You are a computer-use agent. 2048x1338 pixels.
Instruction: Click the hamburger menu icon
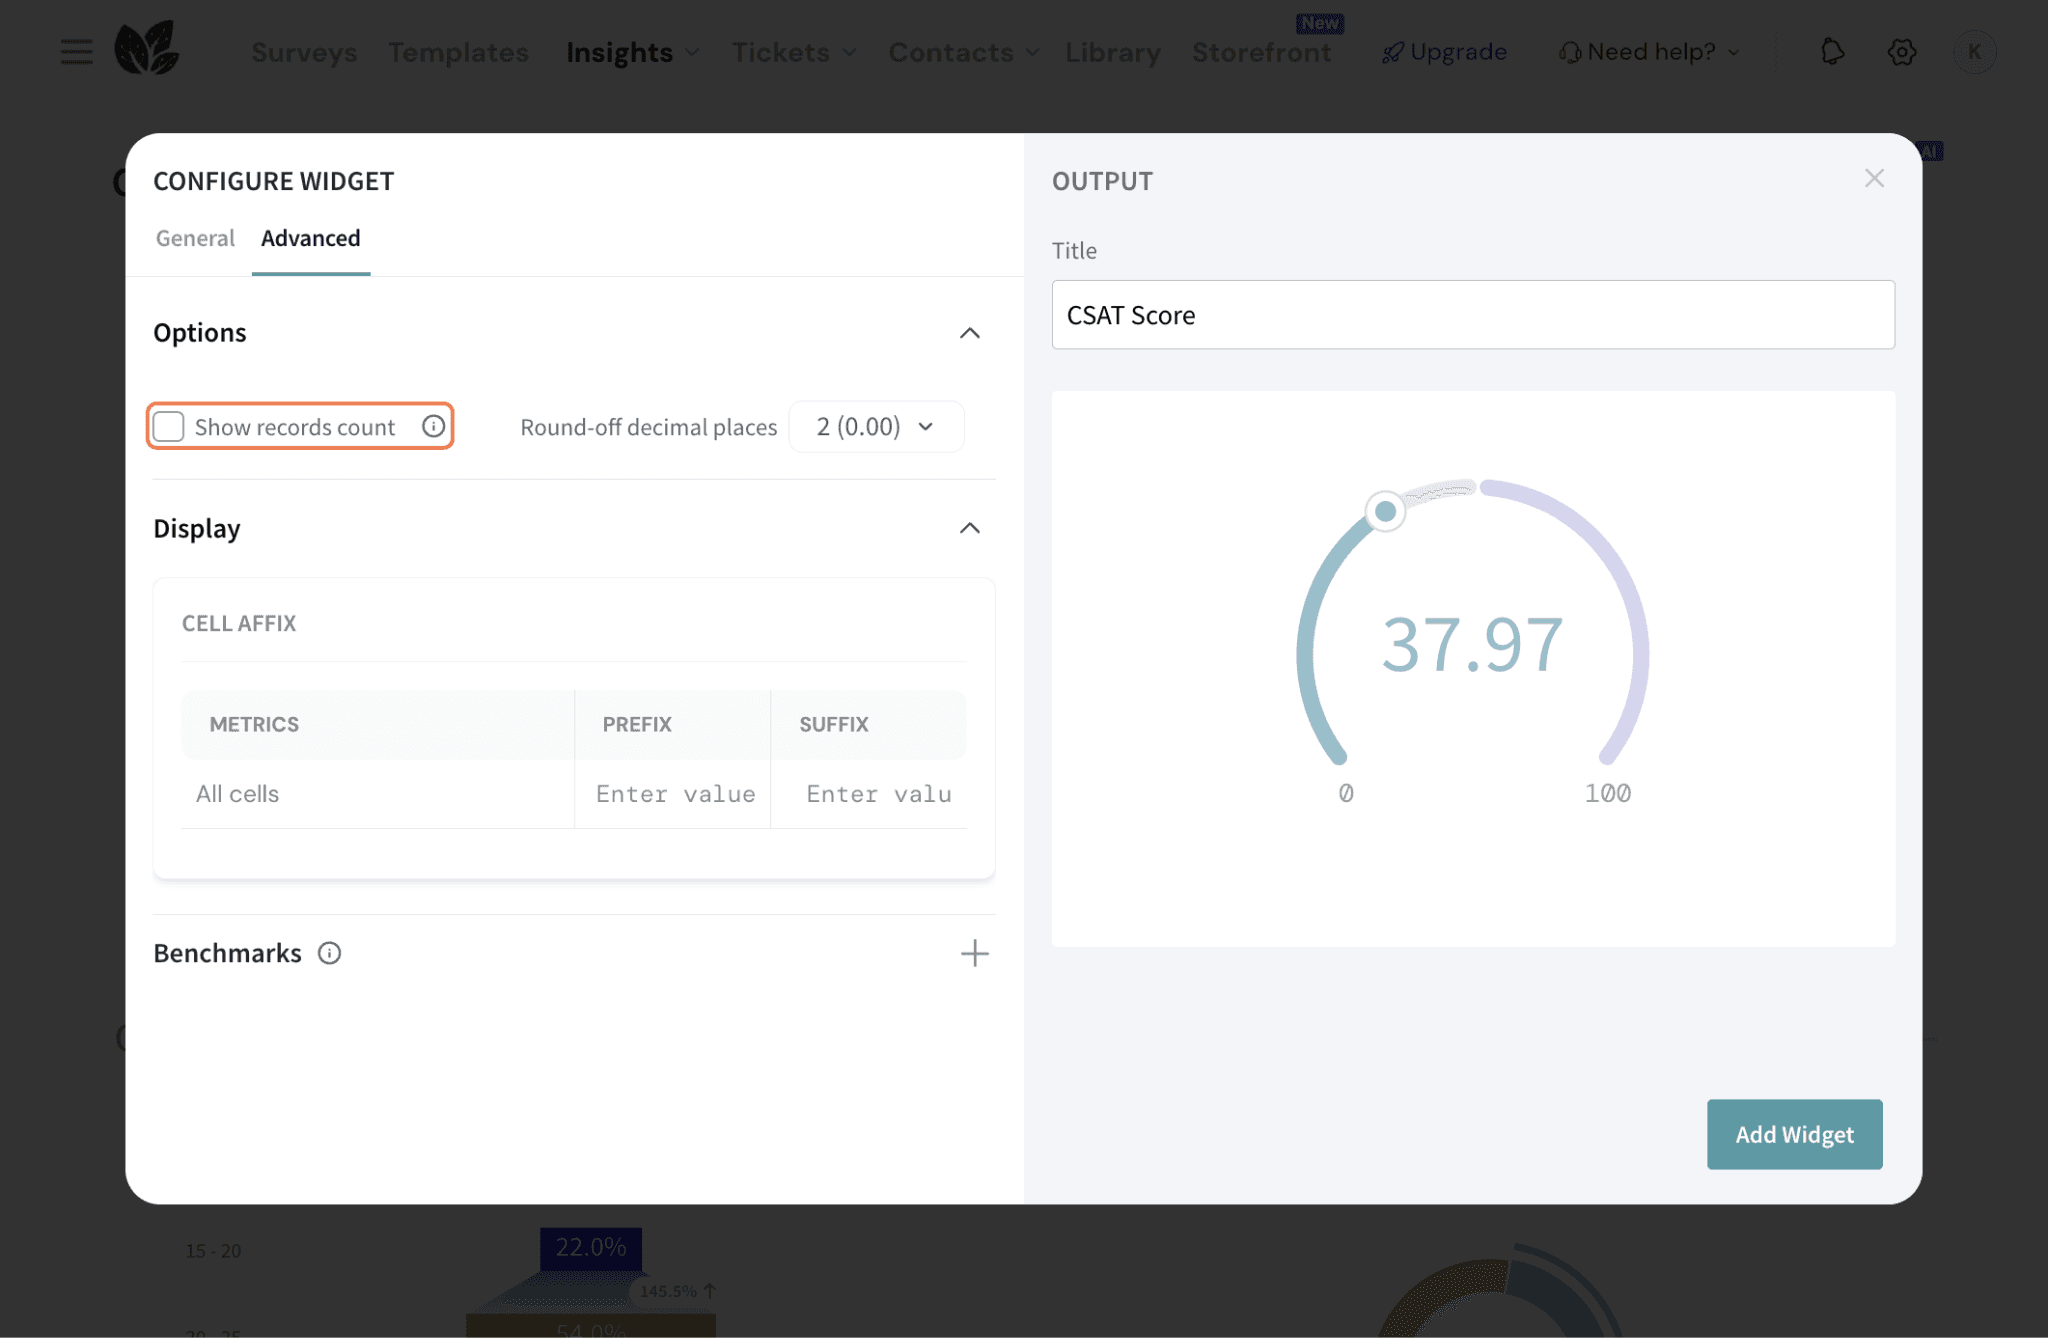click(76, 51)
